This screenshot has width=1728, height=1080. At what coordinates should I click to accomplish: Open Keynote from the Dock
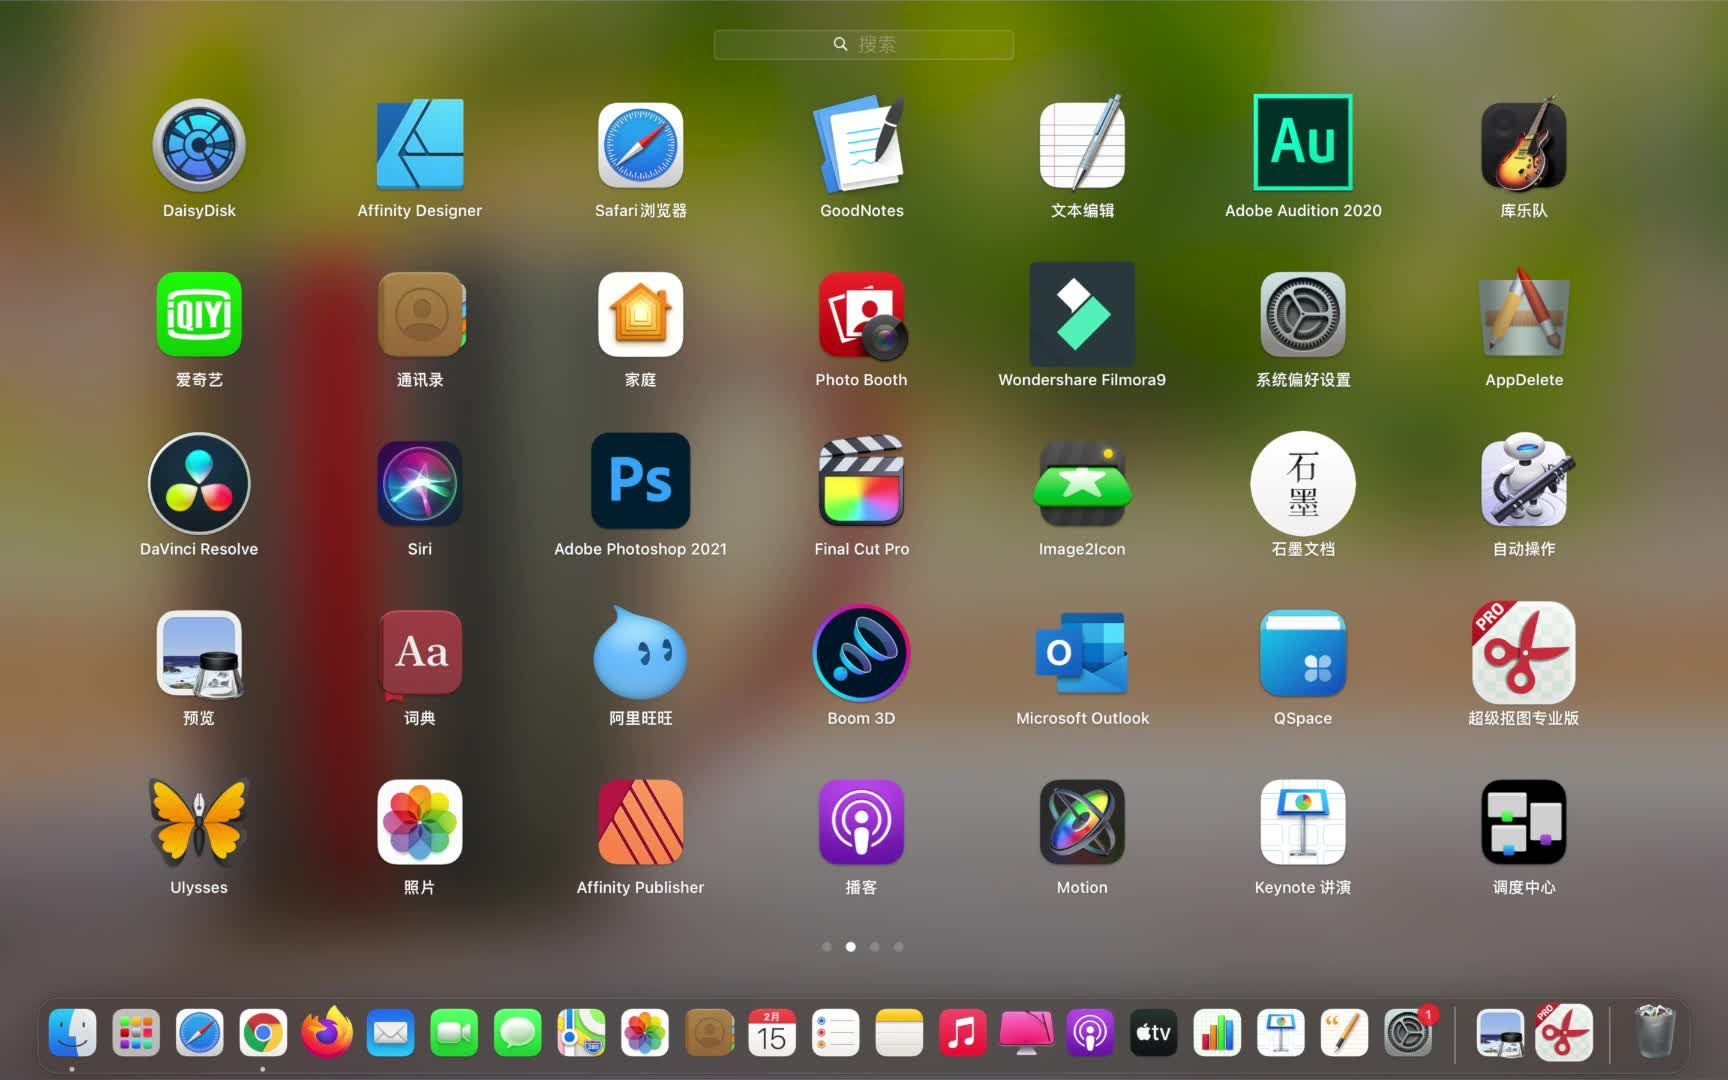pos(1281,1032)
